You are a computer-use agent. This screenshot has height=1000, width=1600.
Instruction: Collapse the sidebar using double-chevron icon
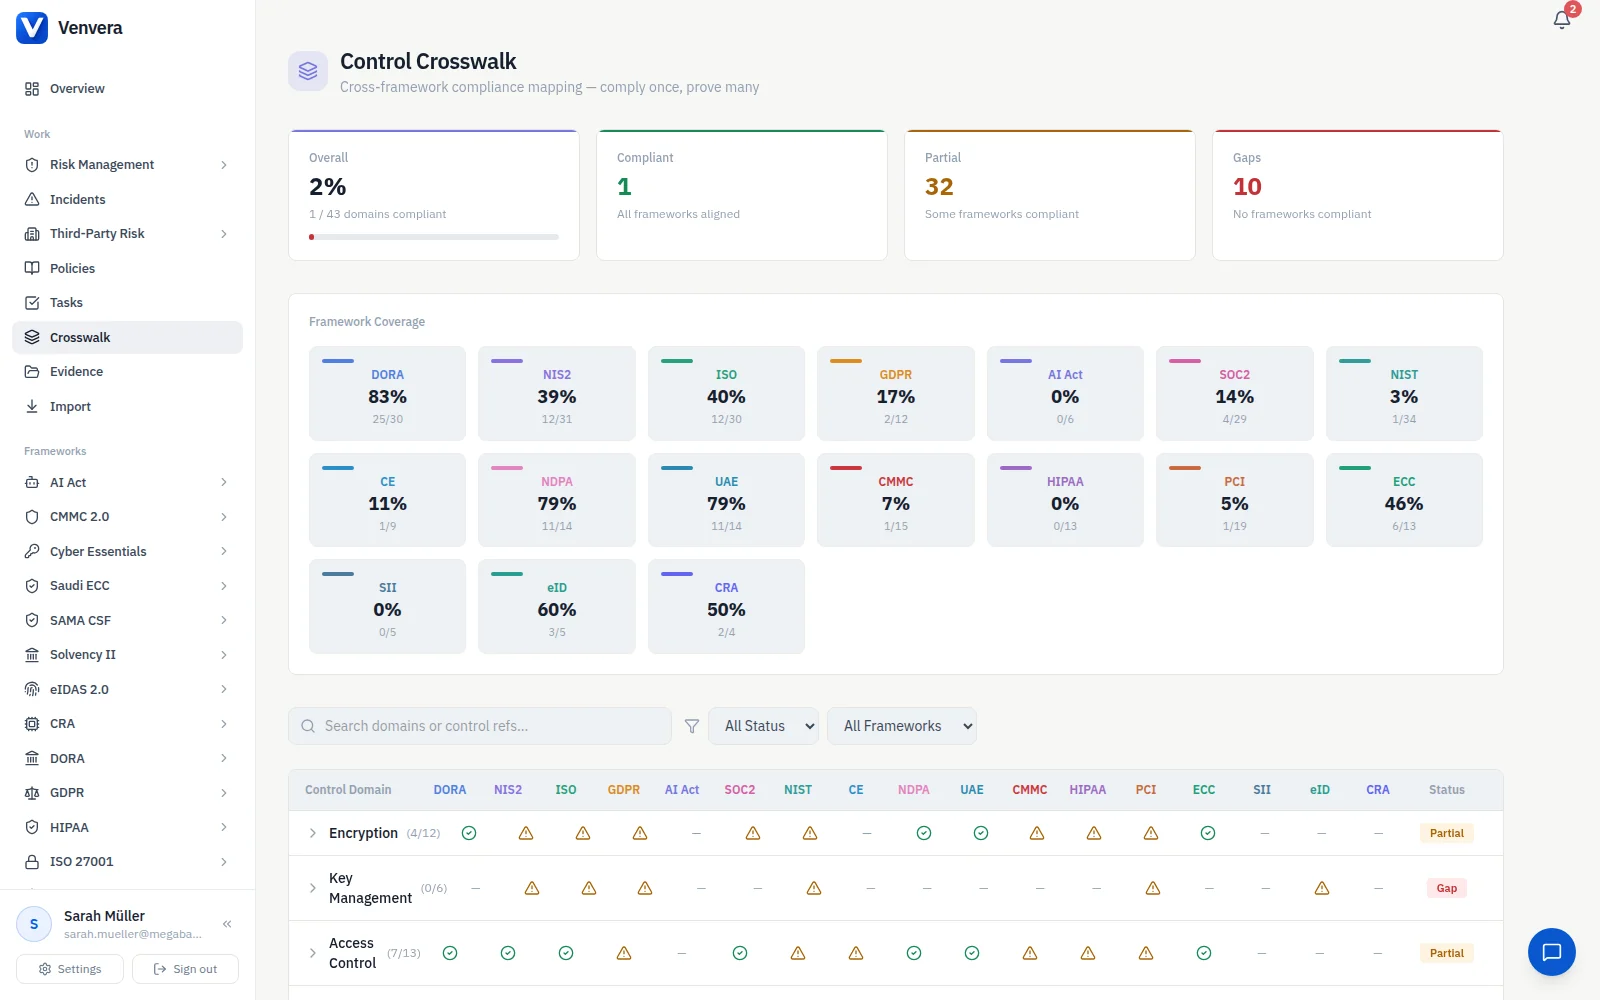[x=227, y=924]
